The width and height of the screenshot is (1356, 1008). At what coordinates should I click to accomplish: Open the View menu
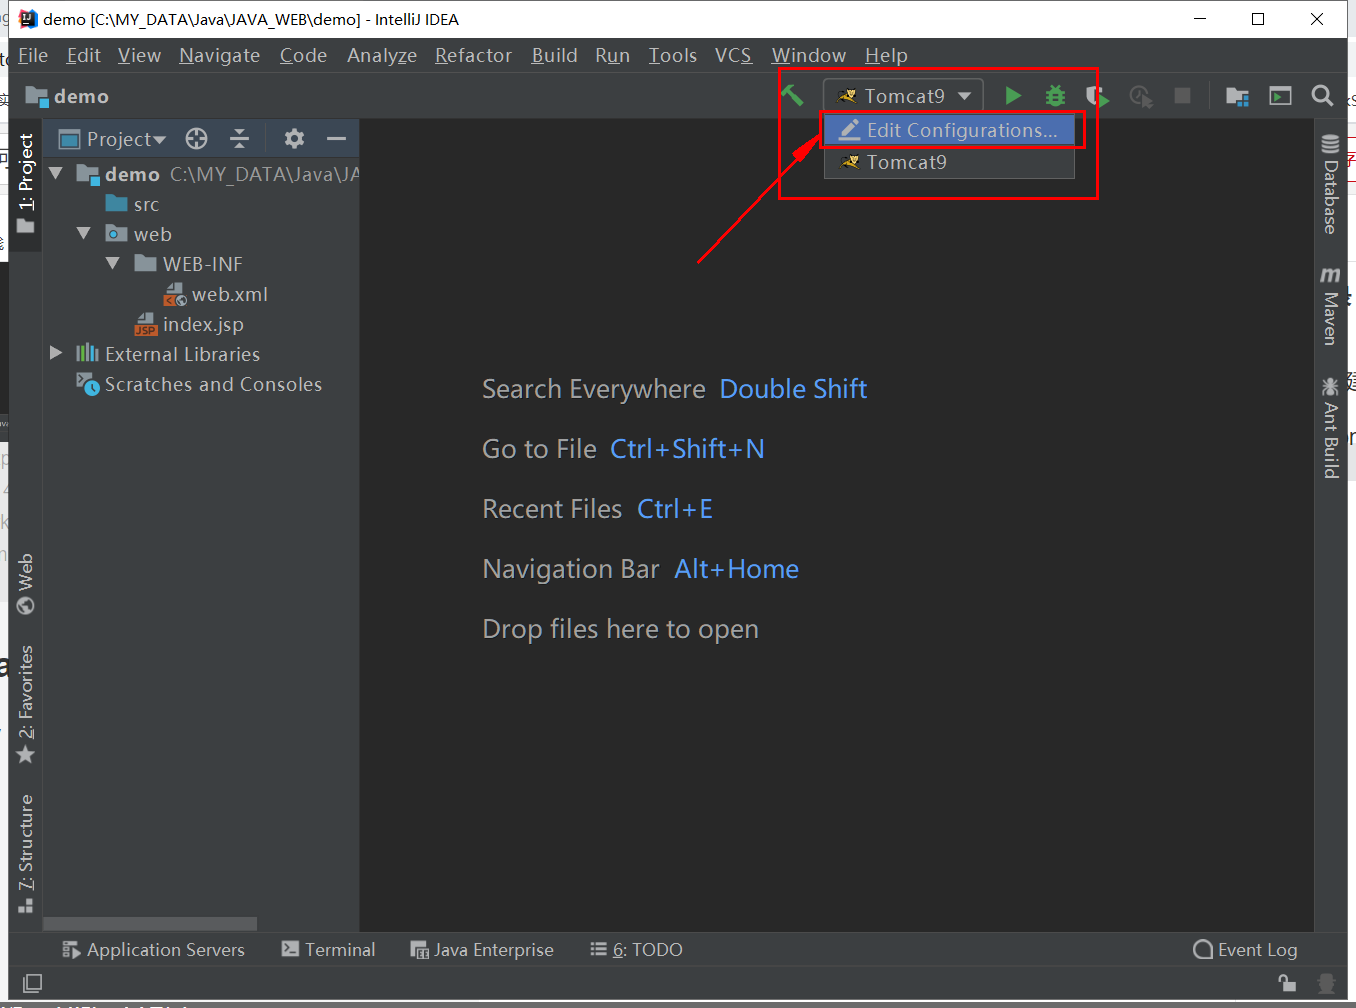coord(139,55)
